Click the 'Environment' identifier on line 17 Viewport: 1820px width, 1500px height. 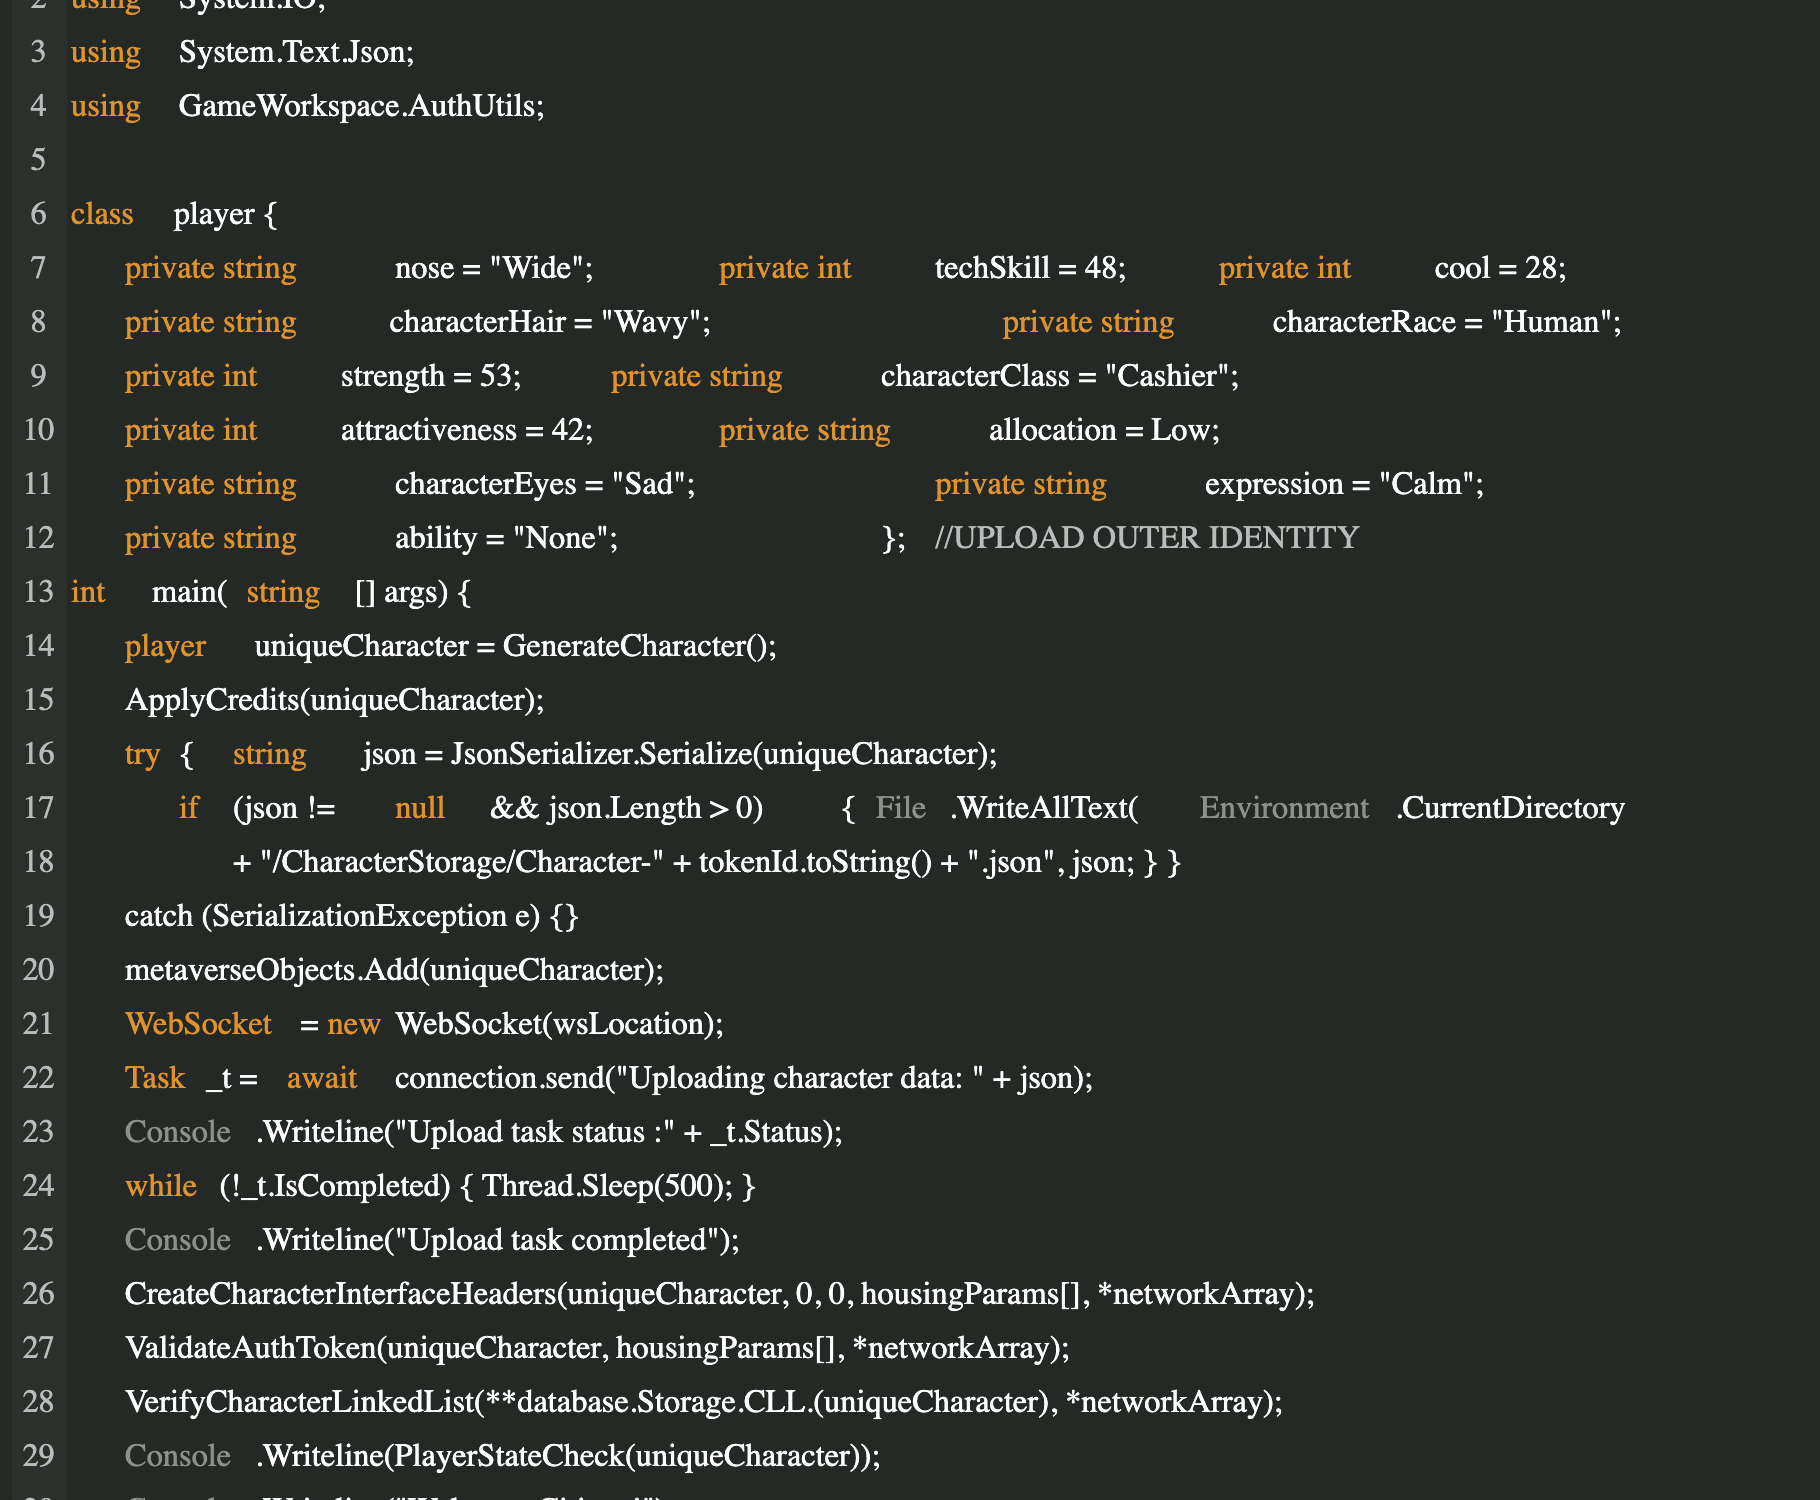pyautogui.click(x=1284, y=807)
